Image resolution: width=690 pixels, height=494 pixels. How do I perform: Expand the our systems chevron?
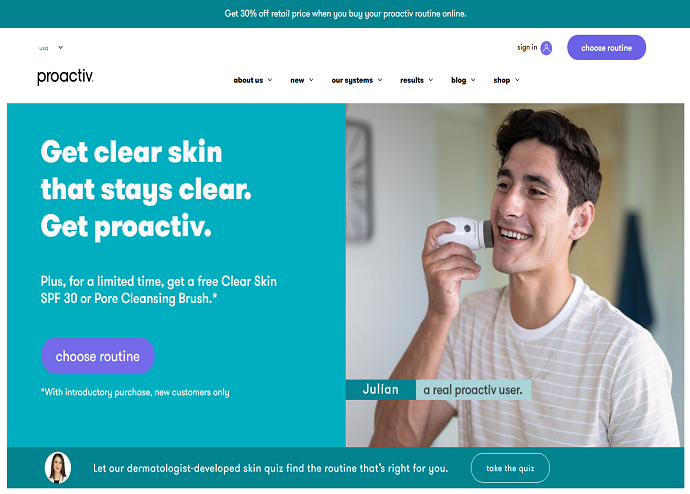380,80
